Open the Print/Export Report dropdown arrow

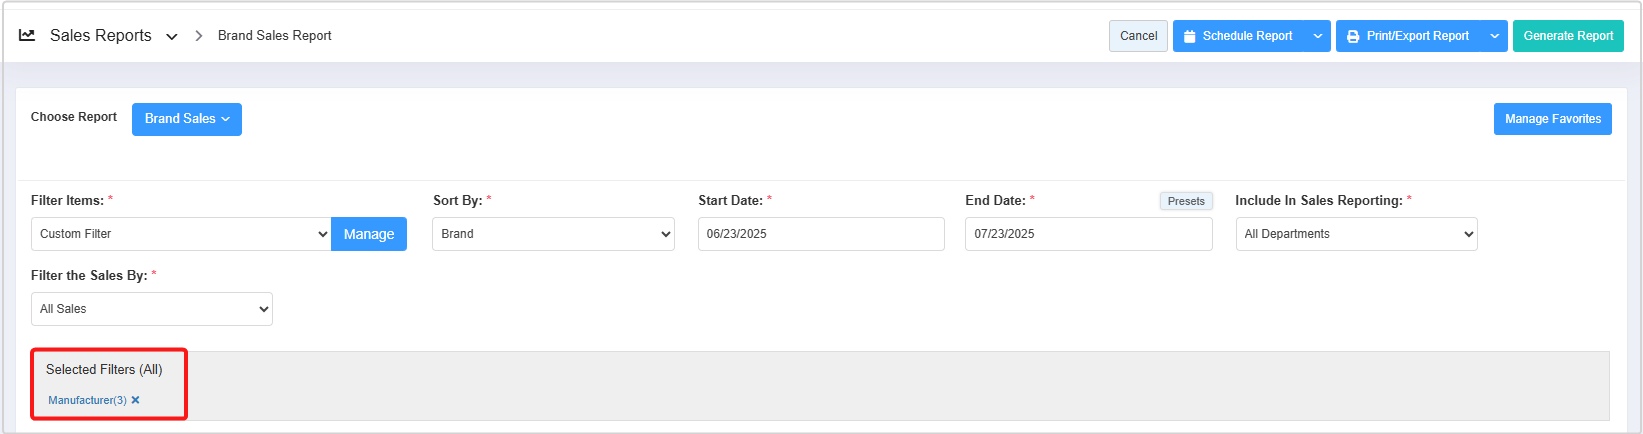(1494, 36)
